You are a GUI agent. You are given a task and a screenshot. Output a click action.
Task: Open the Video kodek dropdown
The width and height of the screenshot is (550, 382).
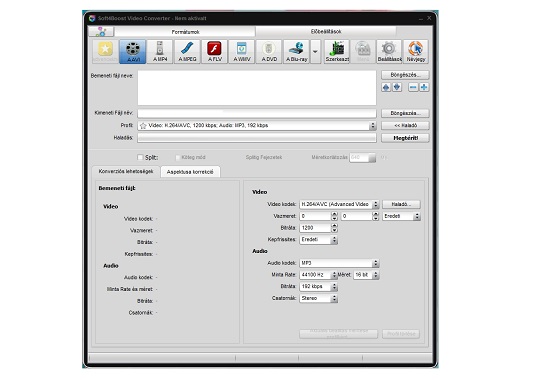[x=376, y=204]
